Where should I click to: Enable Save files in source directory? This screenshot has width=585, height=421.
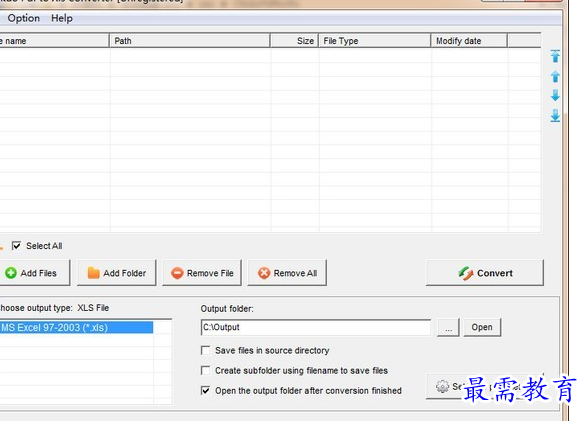(x=205, y=350)
